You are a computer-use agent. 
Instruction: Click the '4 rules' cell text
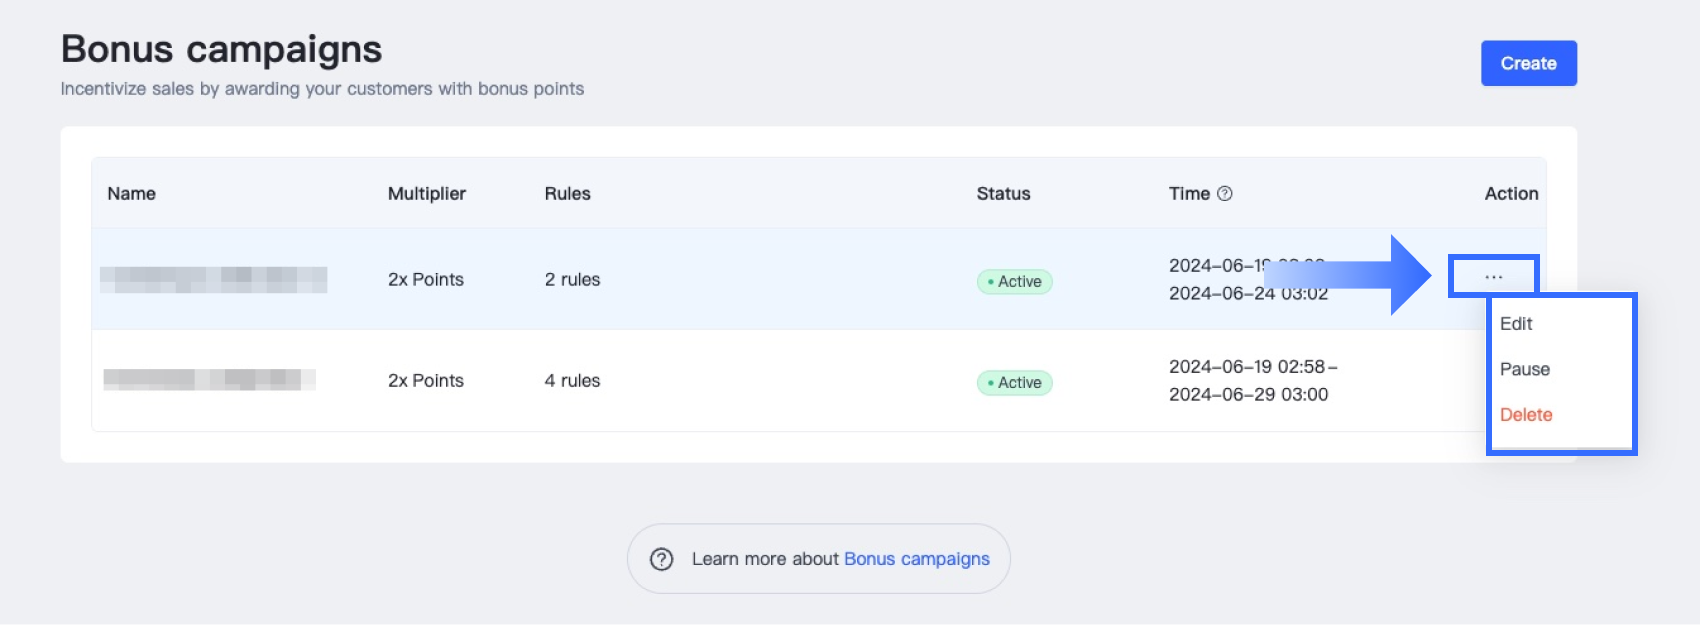[x=572, y=381]
